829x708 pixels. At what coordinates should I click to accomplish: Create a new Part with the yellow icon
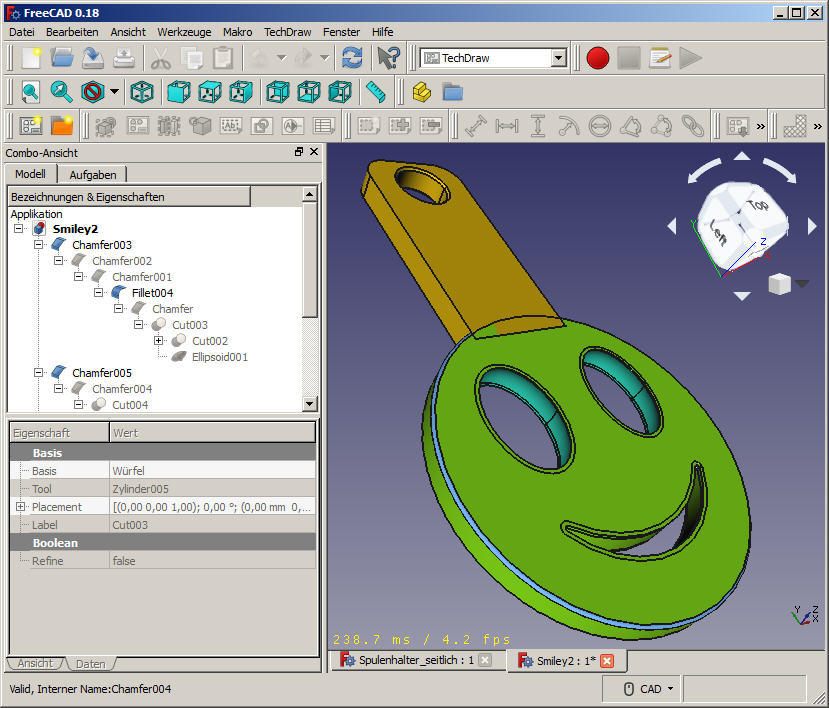(421, 93)
